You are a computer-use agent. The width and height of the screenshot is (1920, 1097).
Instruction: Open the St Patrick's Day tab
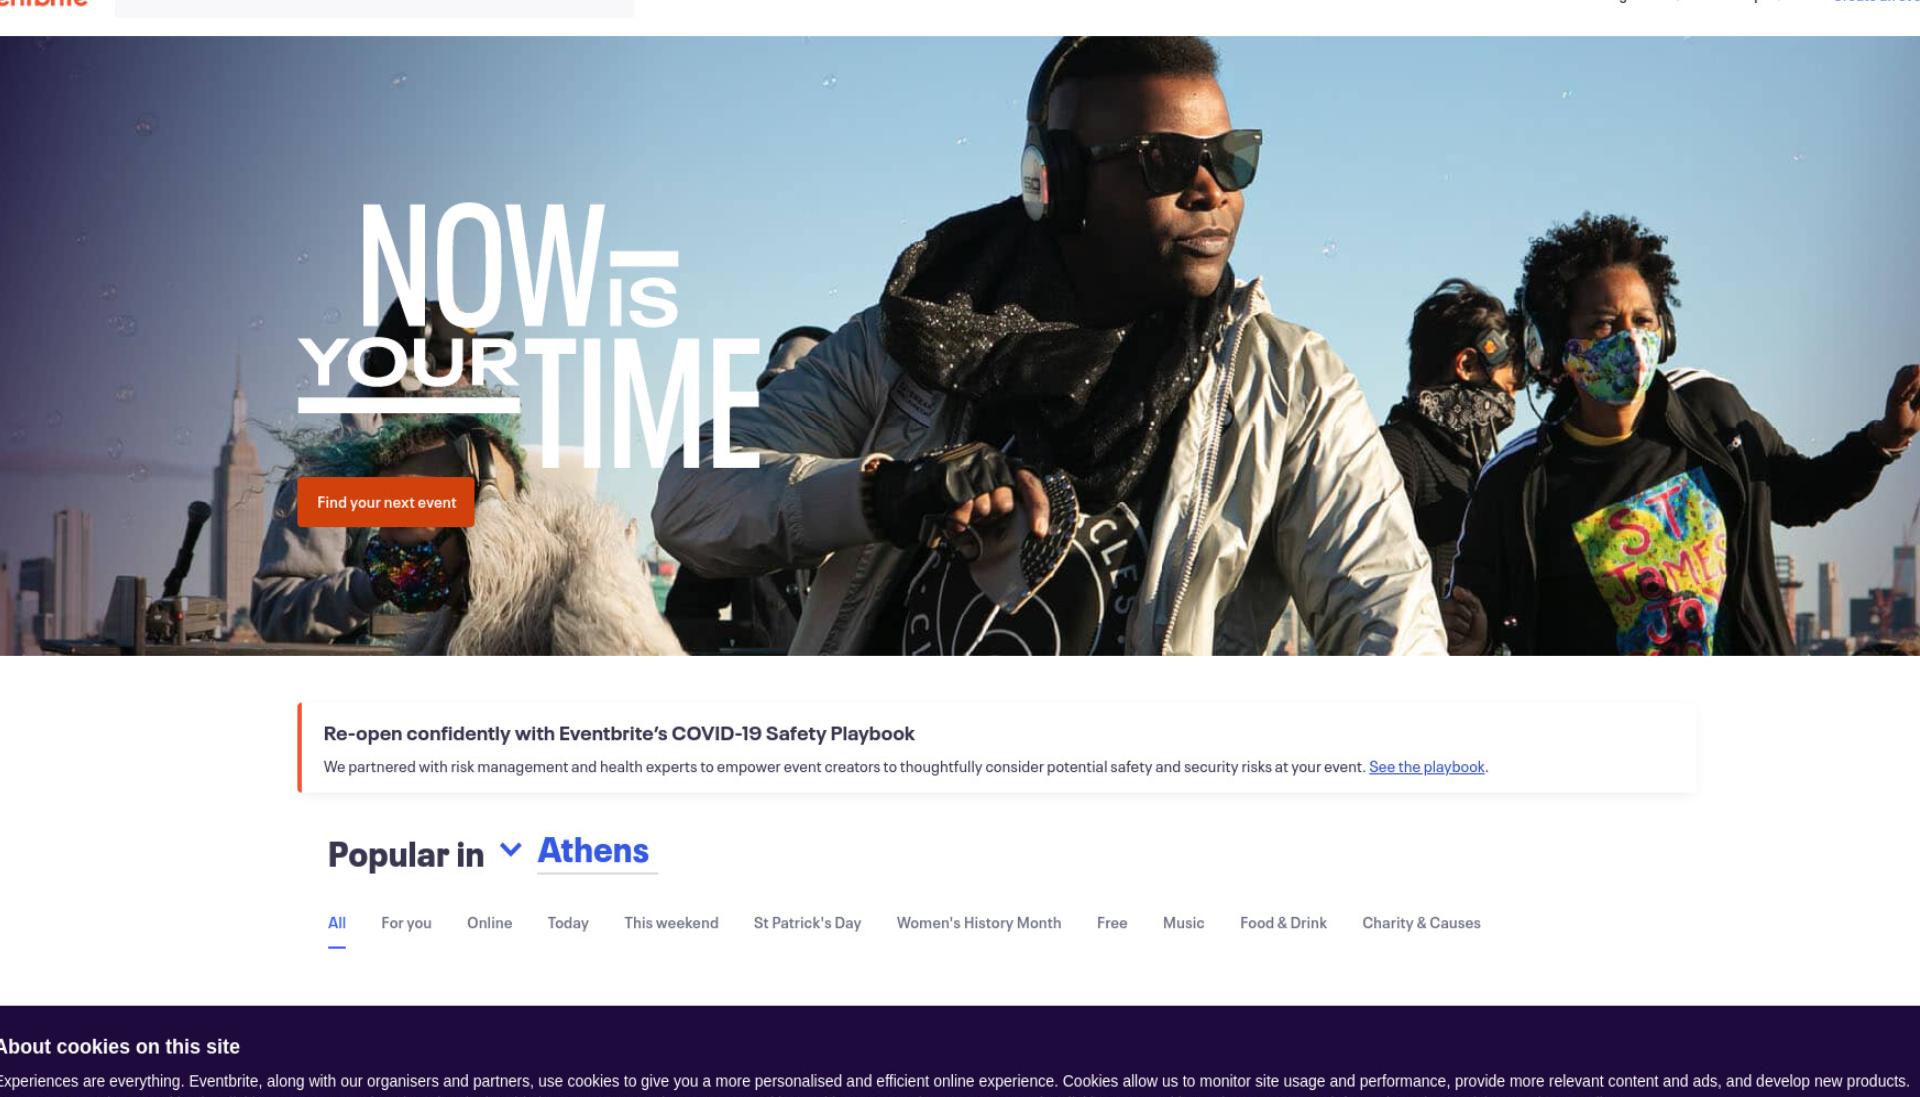807,923
